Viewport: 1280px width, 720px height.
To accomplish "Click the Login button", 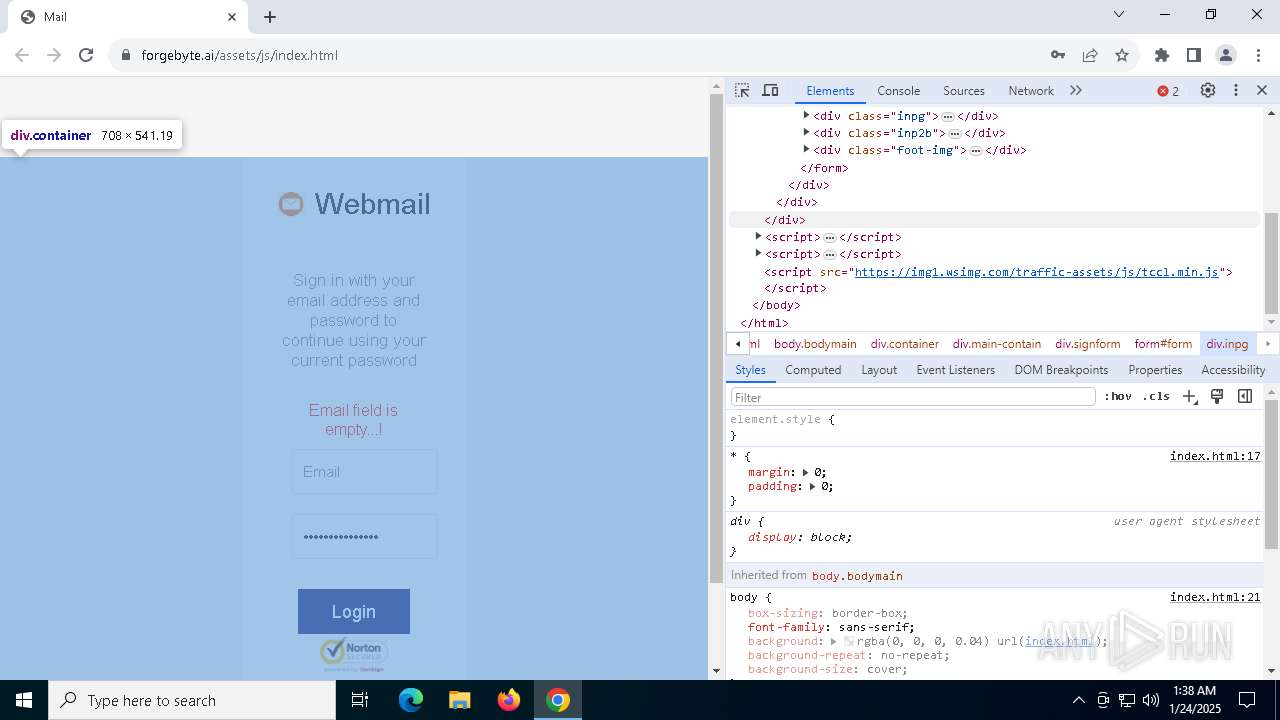I will click(x=354, y=611).
